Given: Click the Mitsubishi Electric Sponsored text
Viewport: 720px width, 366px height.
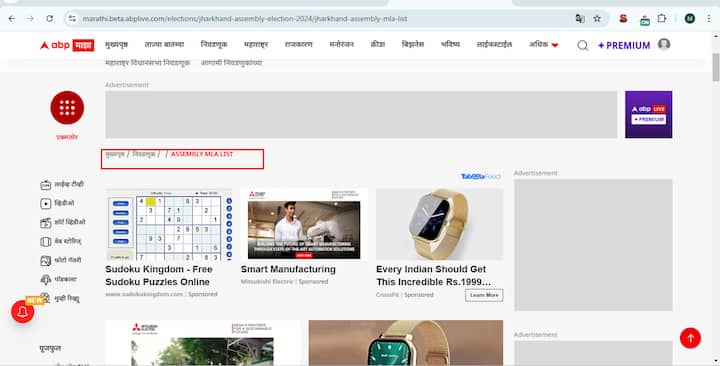Looking at the screenshot, I should click(284, 282).
